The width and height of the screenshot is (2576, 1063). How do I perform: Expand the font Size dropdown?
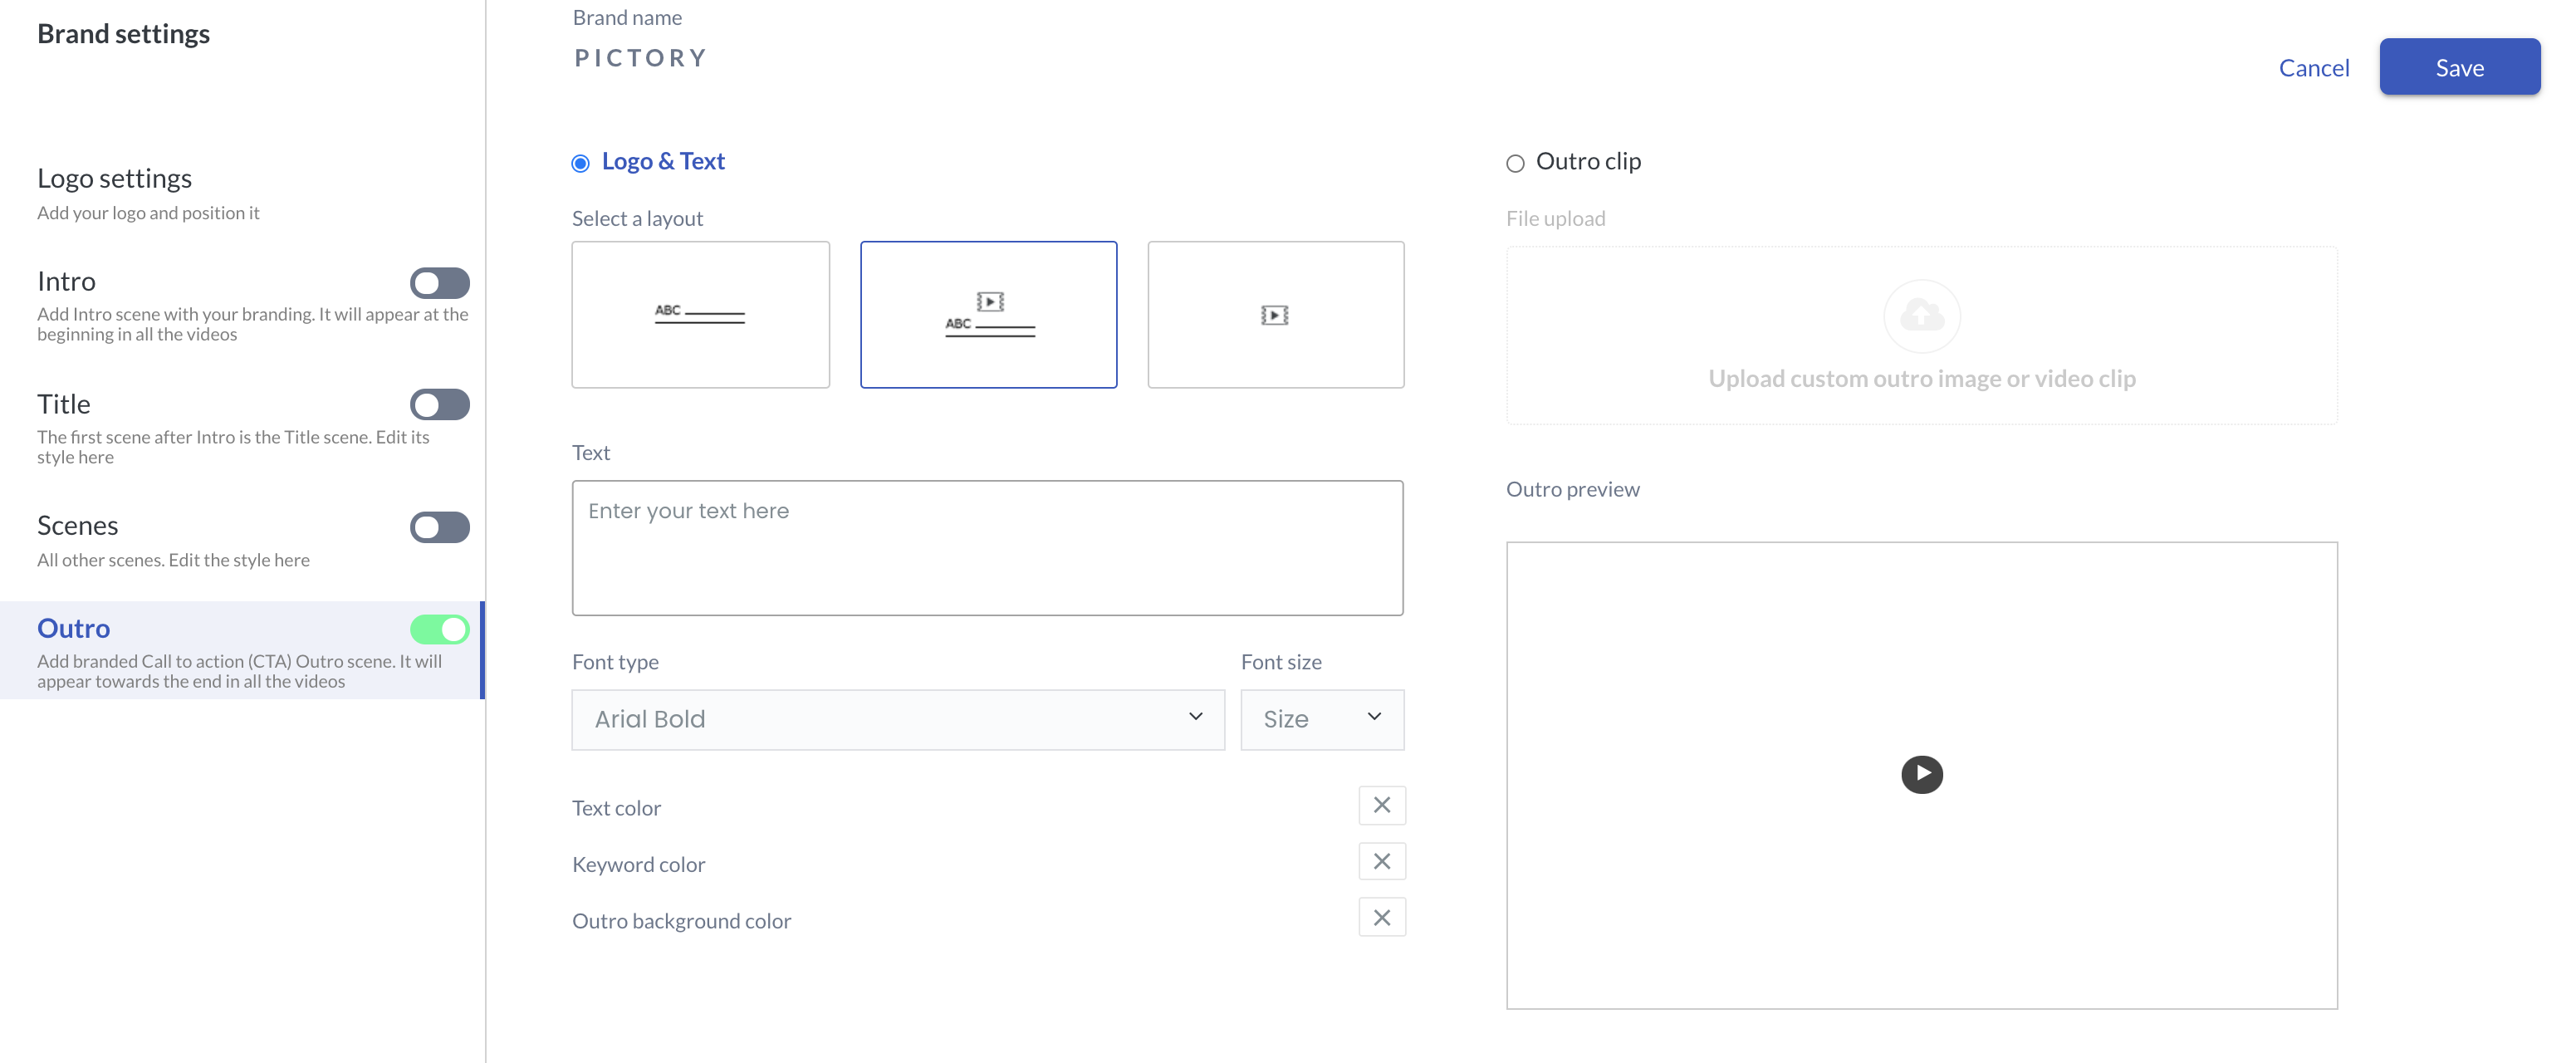(1321, 719)
